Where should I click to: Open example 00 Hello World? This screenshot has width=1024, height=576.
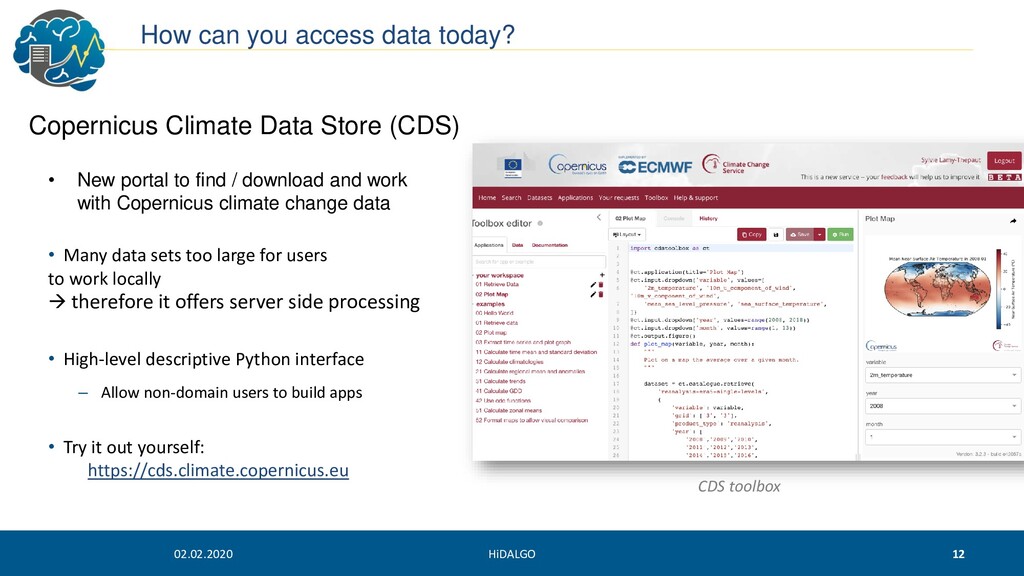[494, 313]
